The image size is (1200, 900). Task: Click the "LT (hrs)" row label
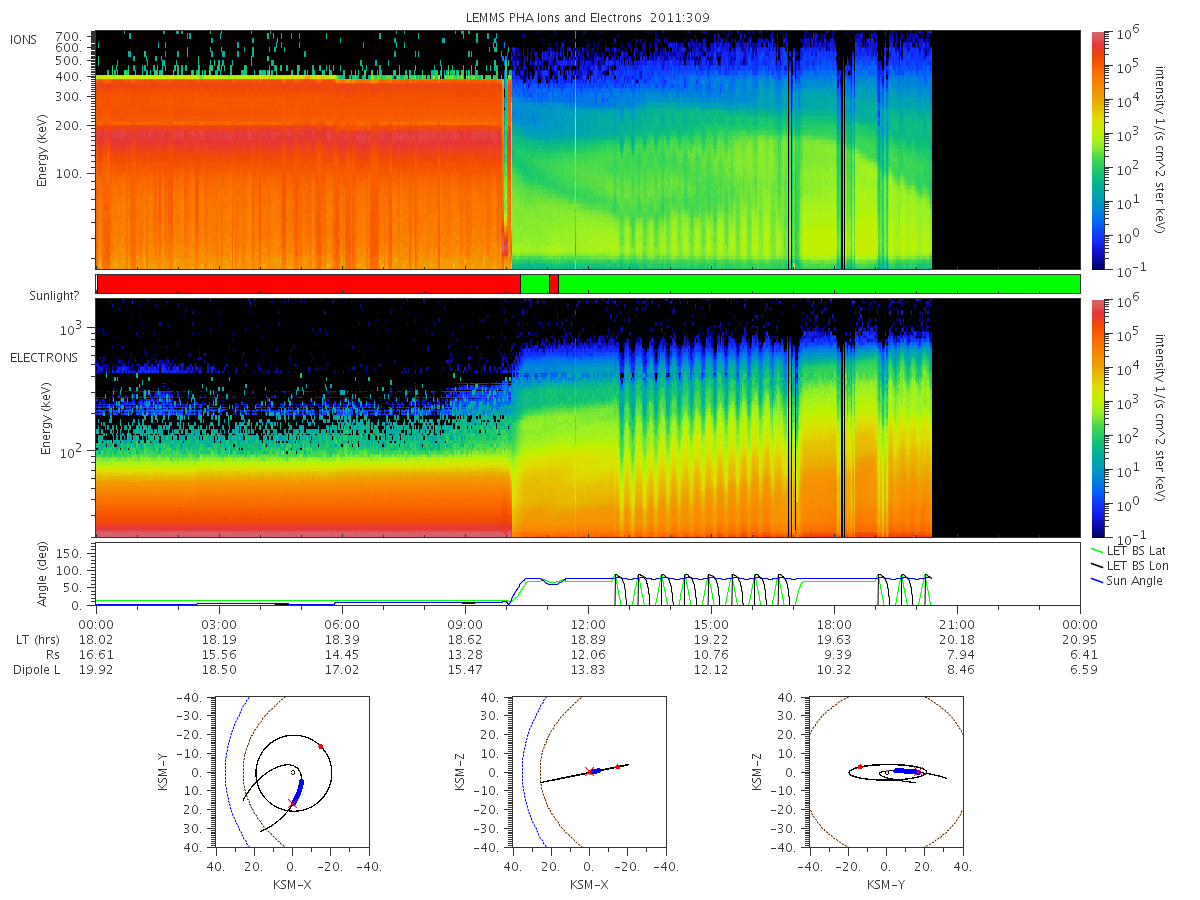(36, 640)
